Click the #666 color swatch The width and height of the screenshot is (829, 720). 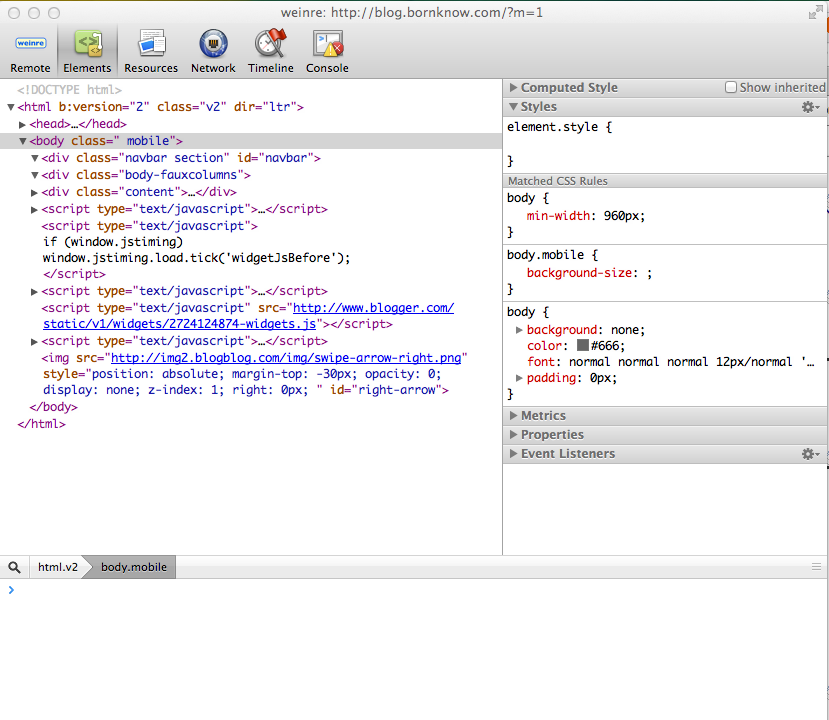tap(583, 346)
